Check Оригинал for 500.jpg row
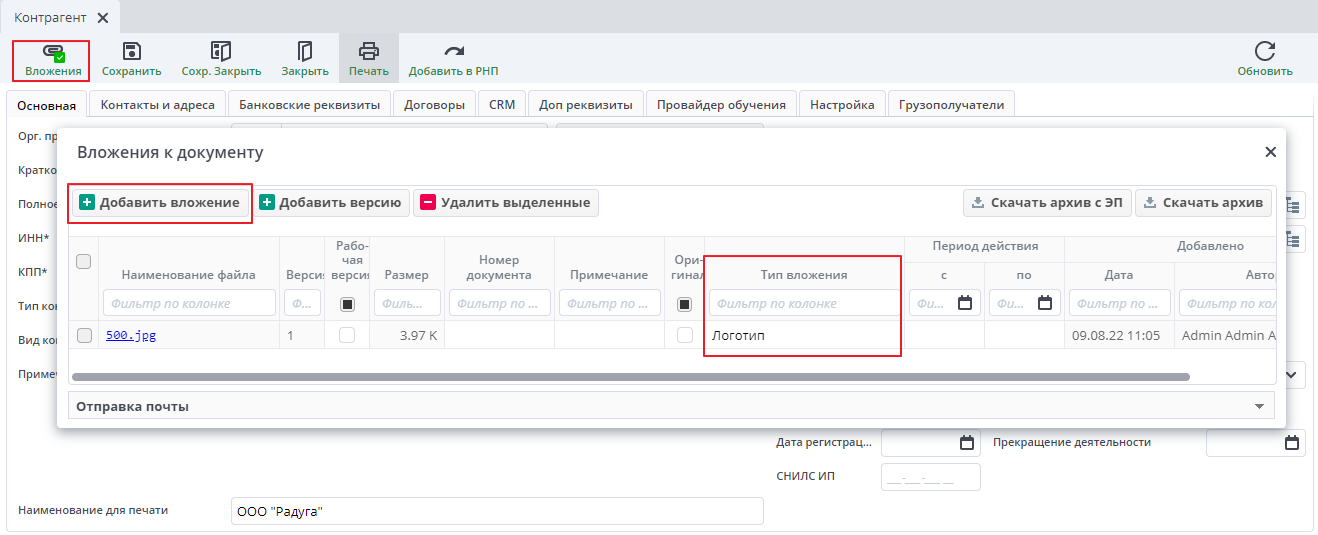 click(x=684, y=335)
